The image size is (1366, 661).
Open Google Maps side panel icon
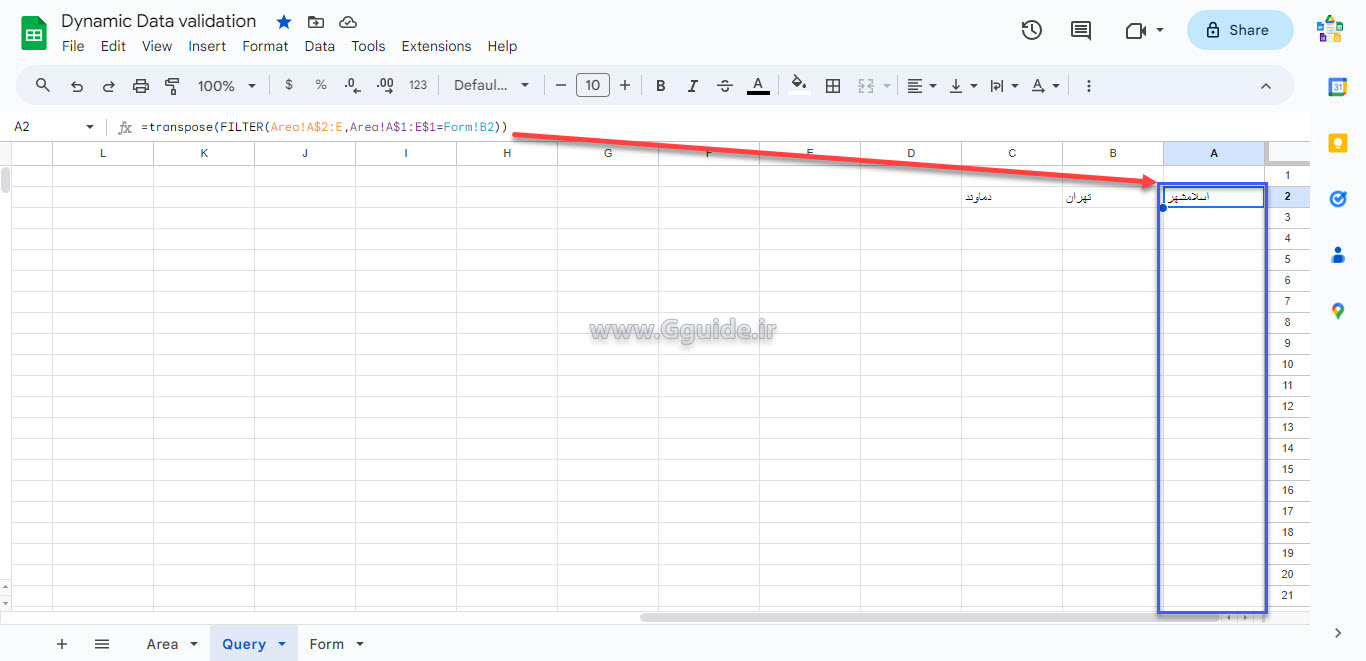1338,311
